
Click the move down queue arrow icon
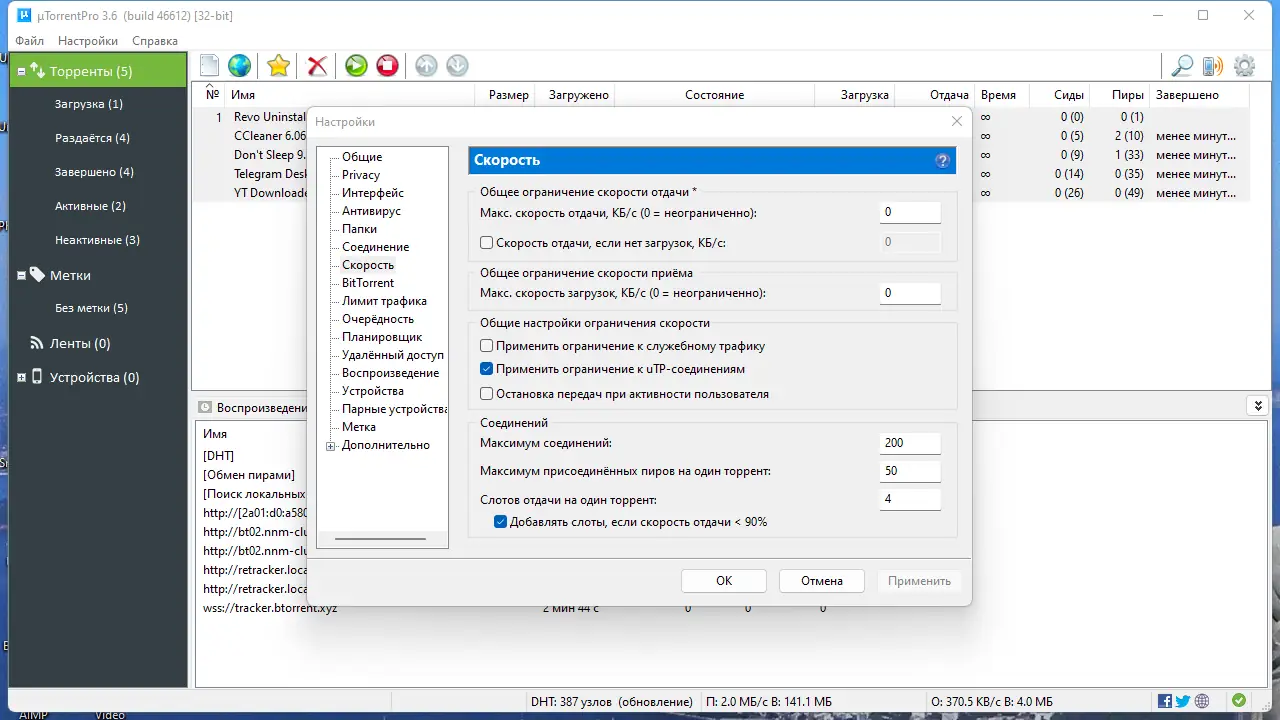(457, 66)
